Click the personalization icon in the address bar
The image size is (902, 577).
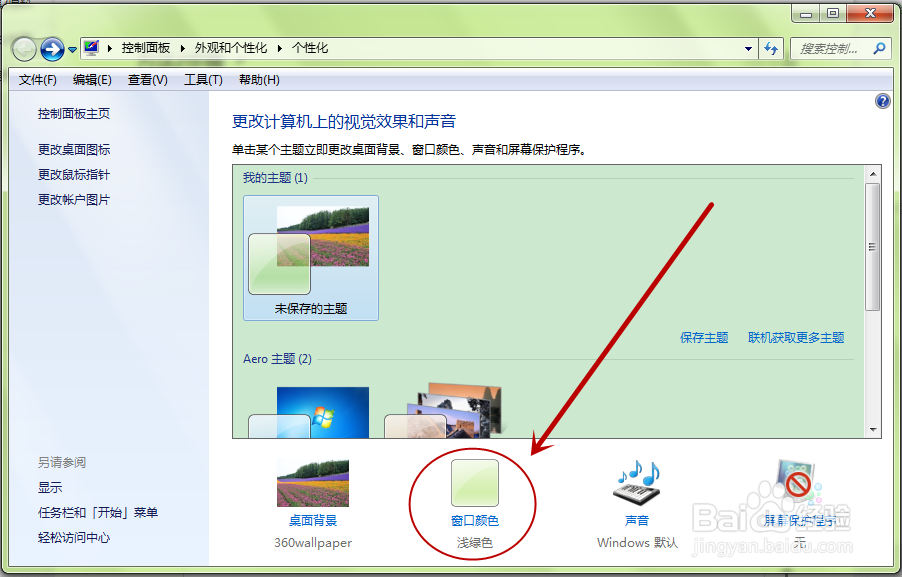click(x=91, y=47)
